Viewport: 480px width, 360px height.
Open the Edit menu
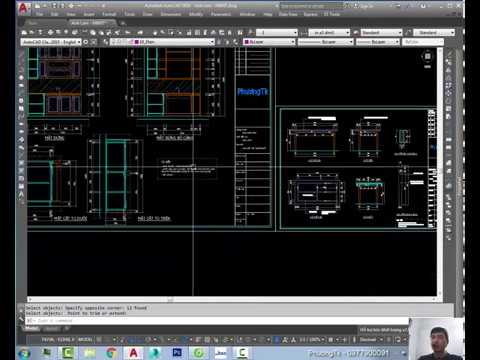55,14
